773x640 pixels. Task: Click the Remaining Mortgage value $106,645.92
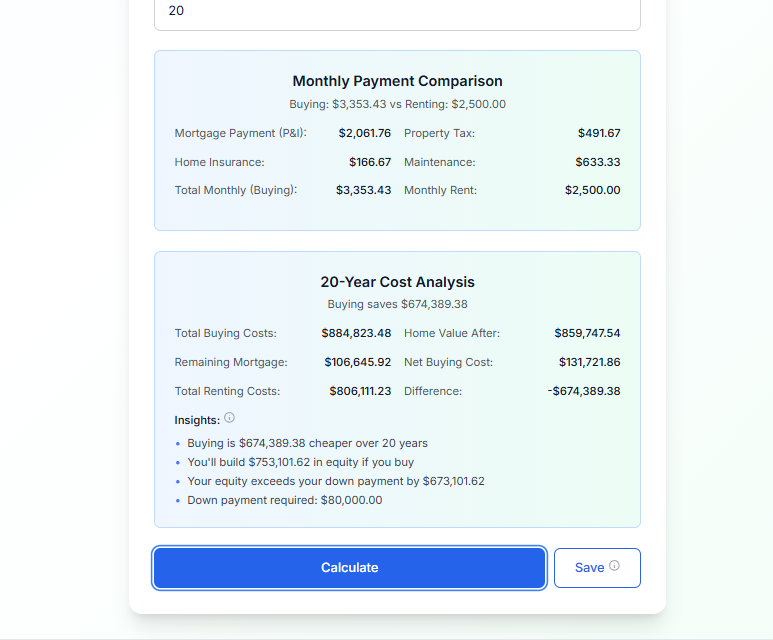[x=357, y=362]
